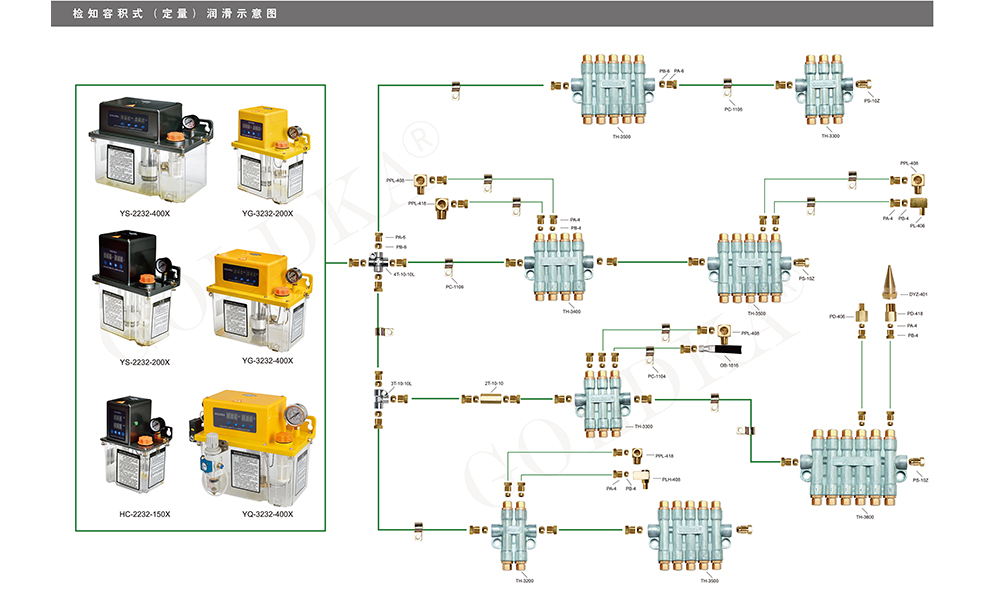Click the PL-406 brass elbow connector
Screen dimensions: 989x600
(919, 202)
